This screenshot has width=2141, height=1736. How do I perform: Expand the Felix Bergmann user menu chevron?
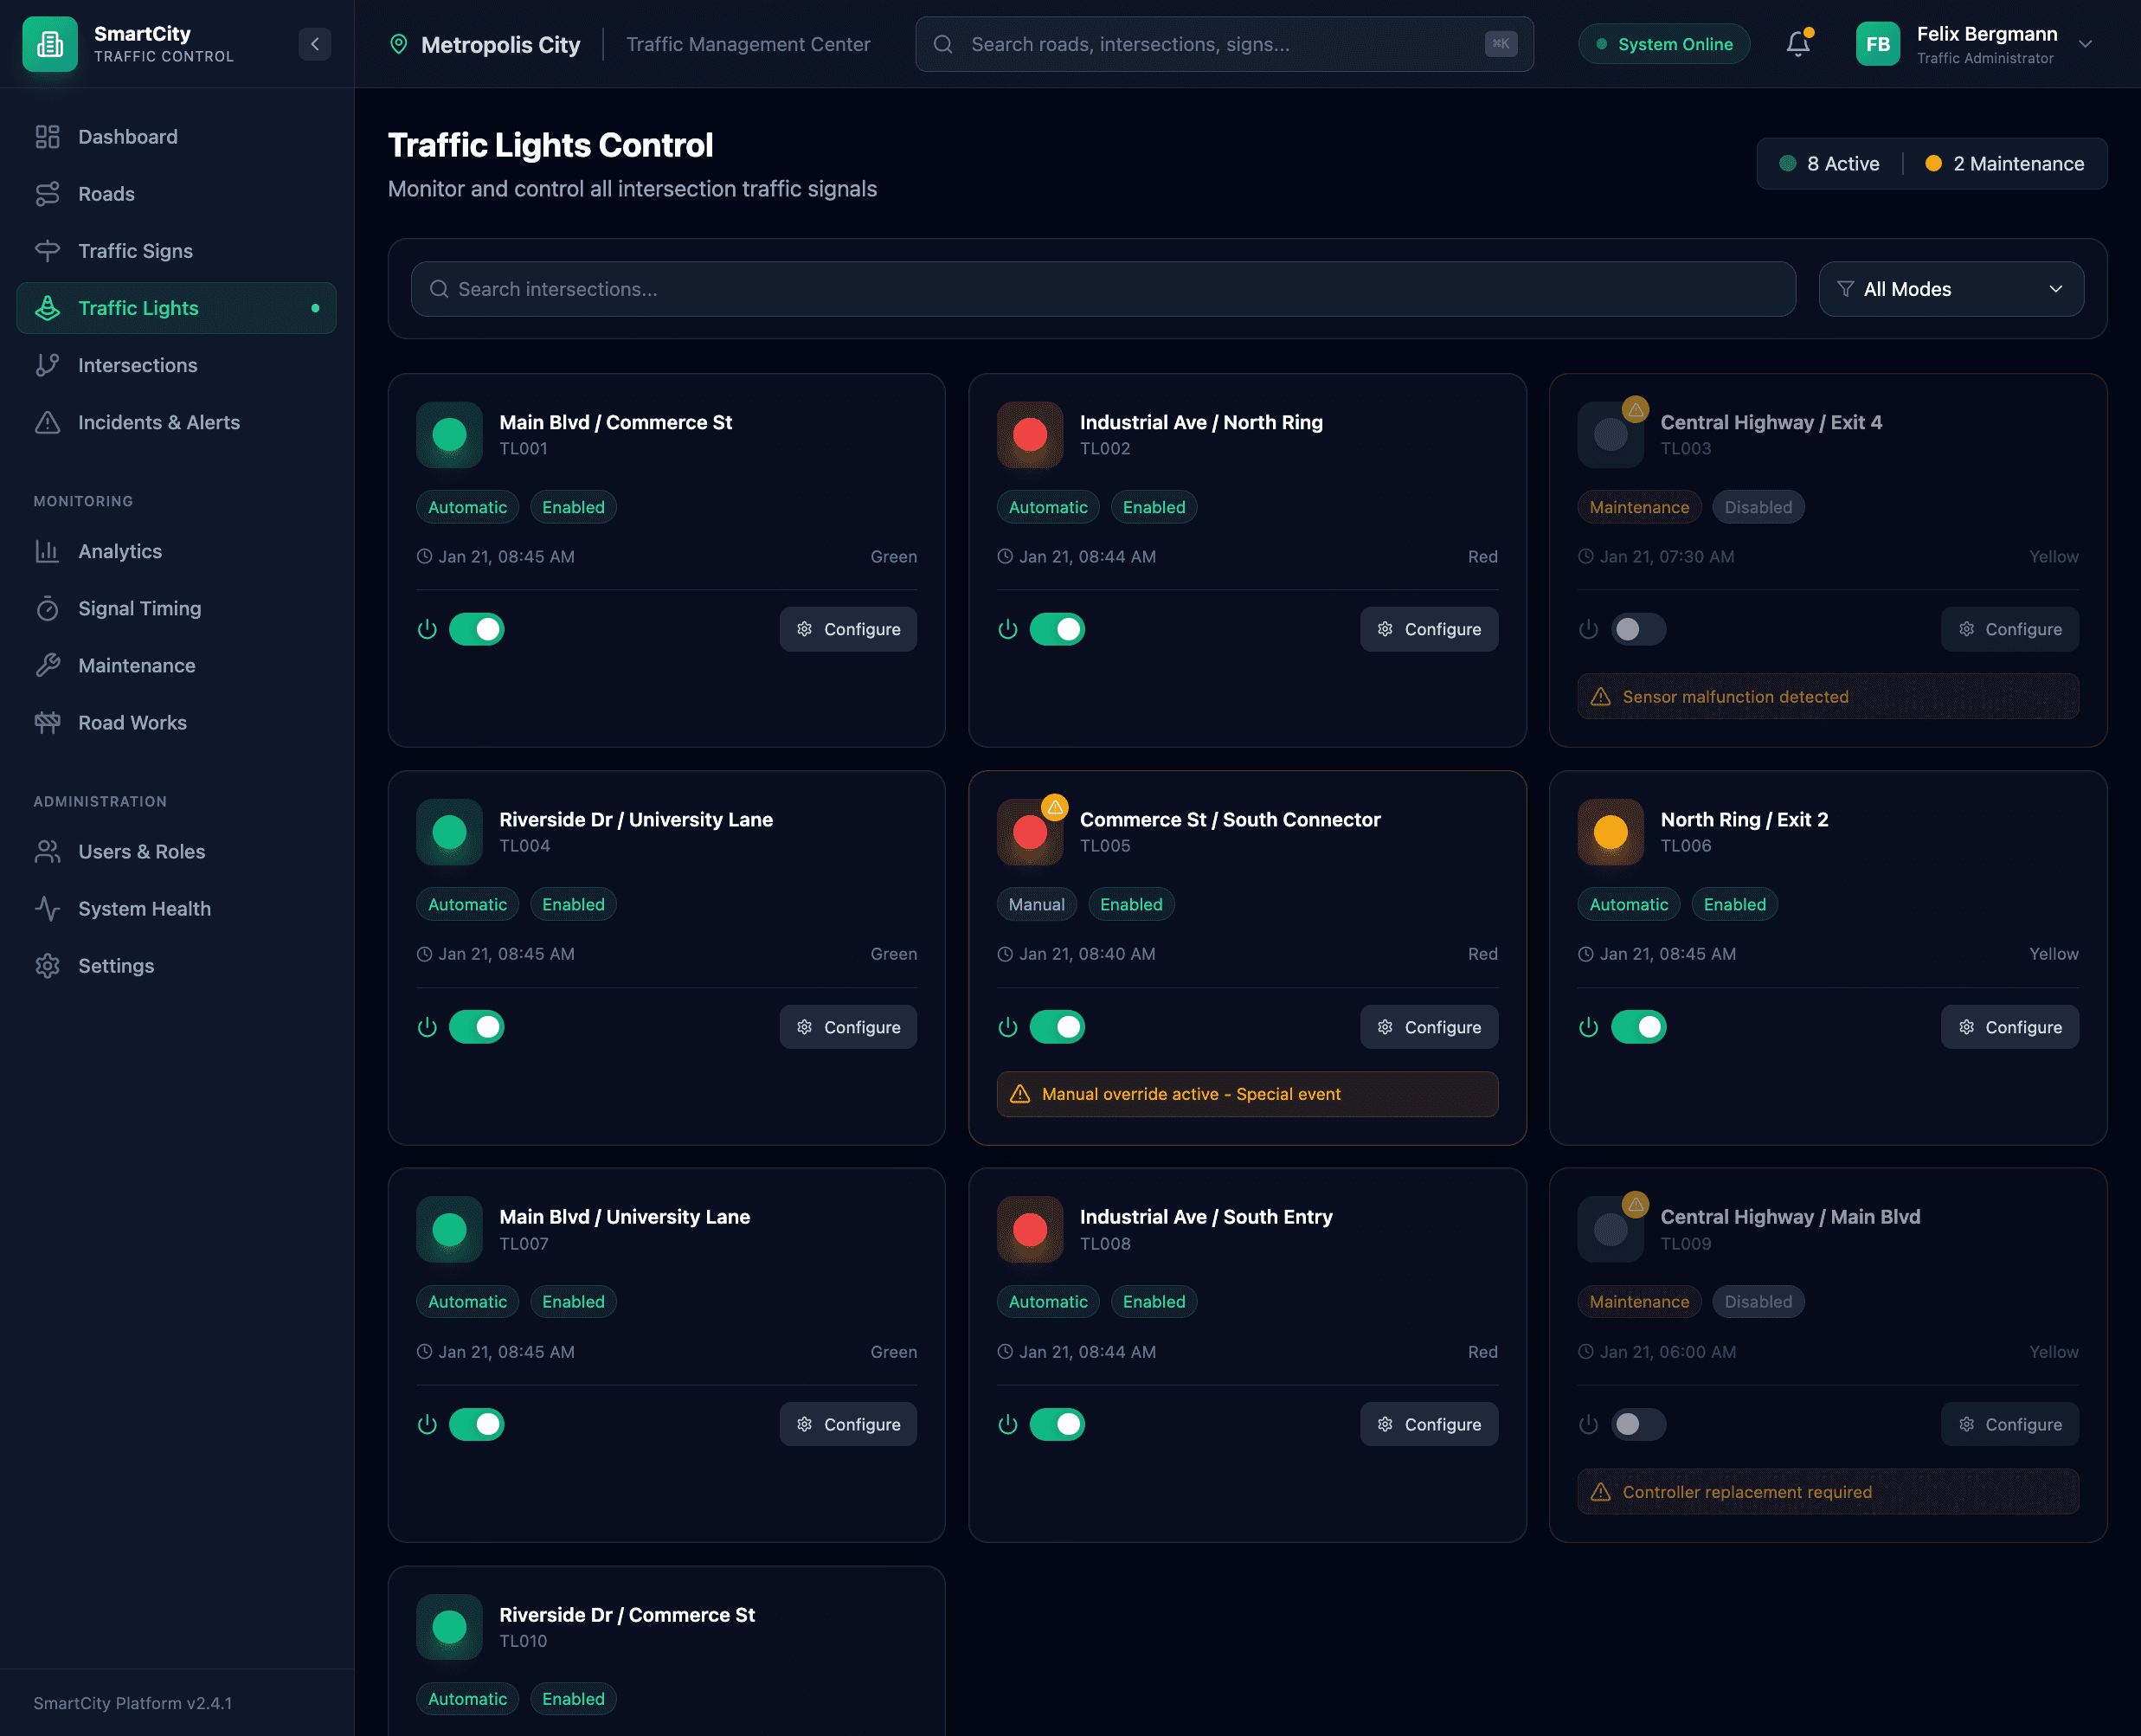point(2085,44)
